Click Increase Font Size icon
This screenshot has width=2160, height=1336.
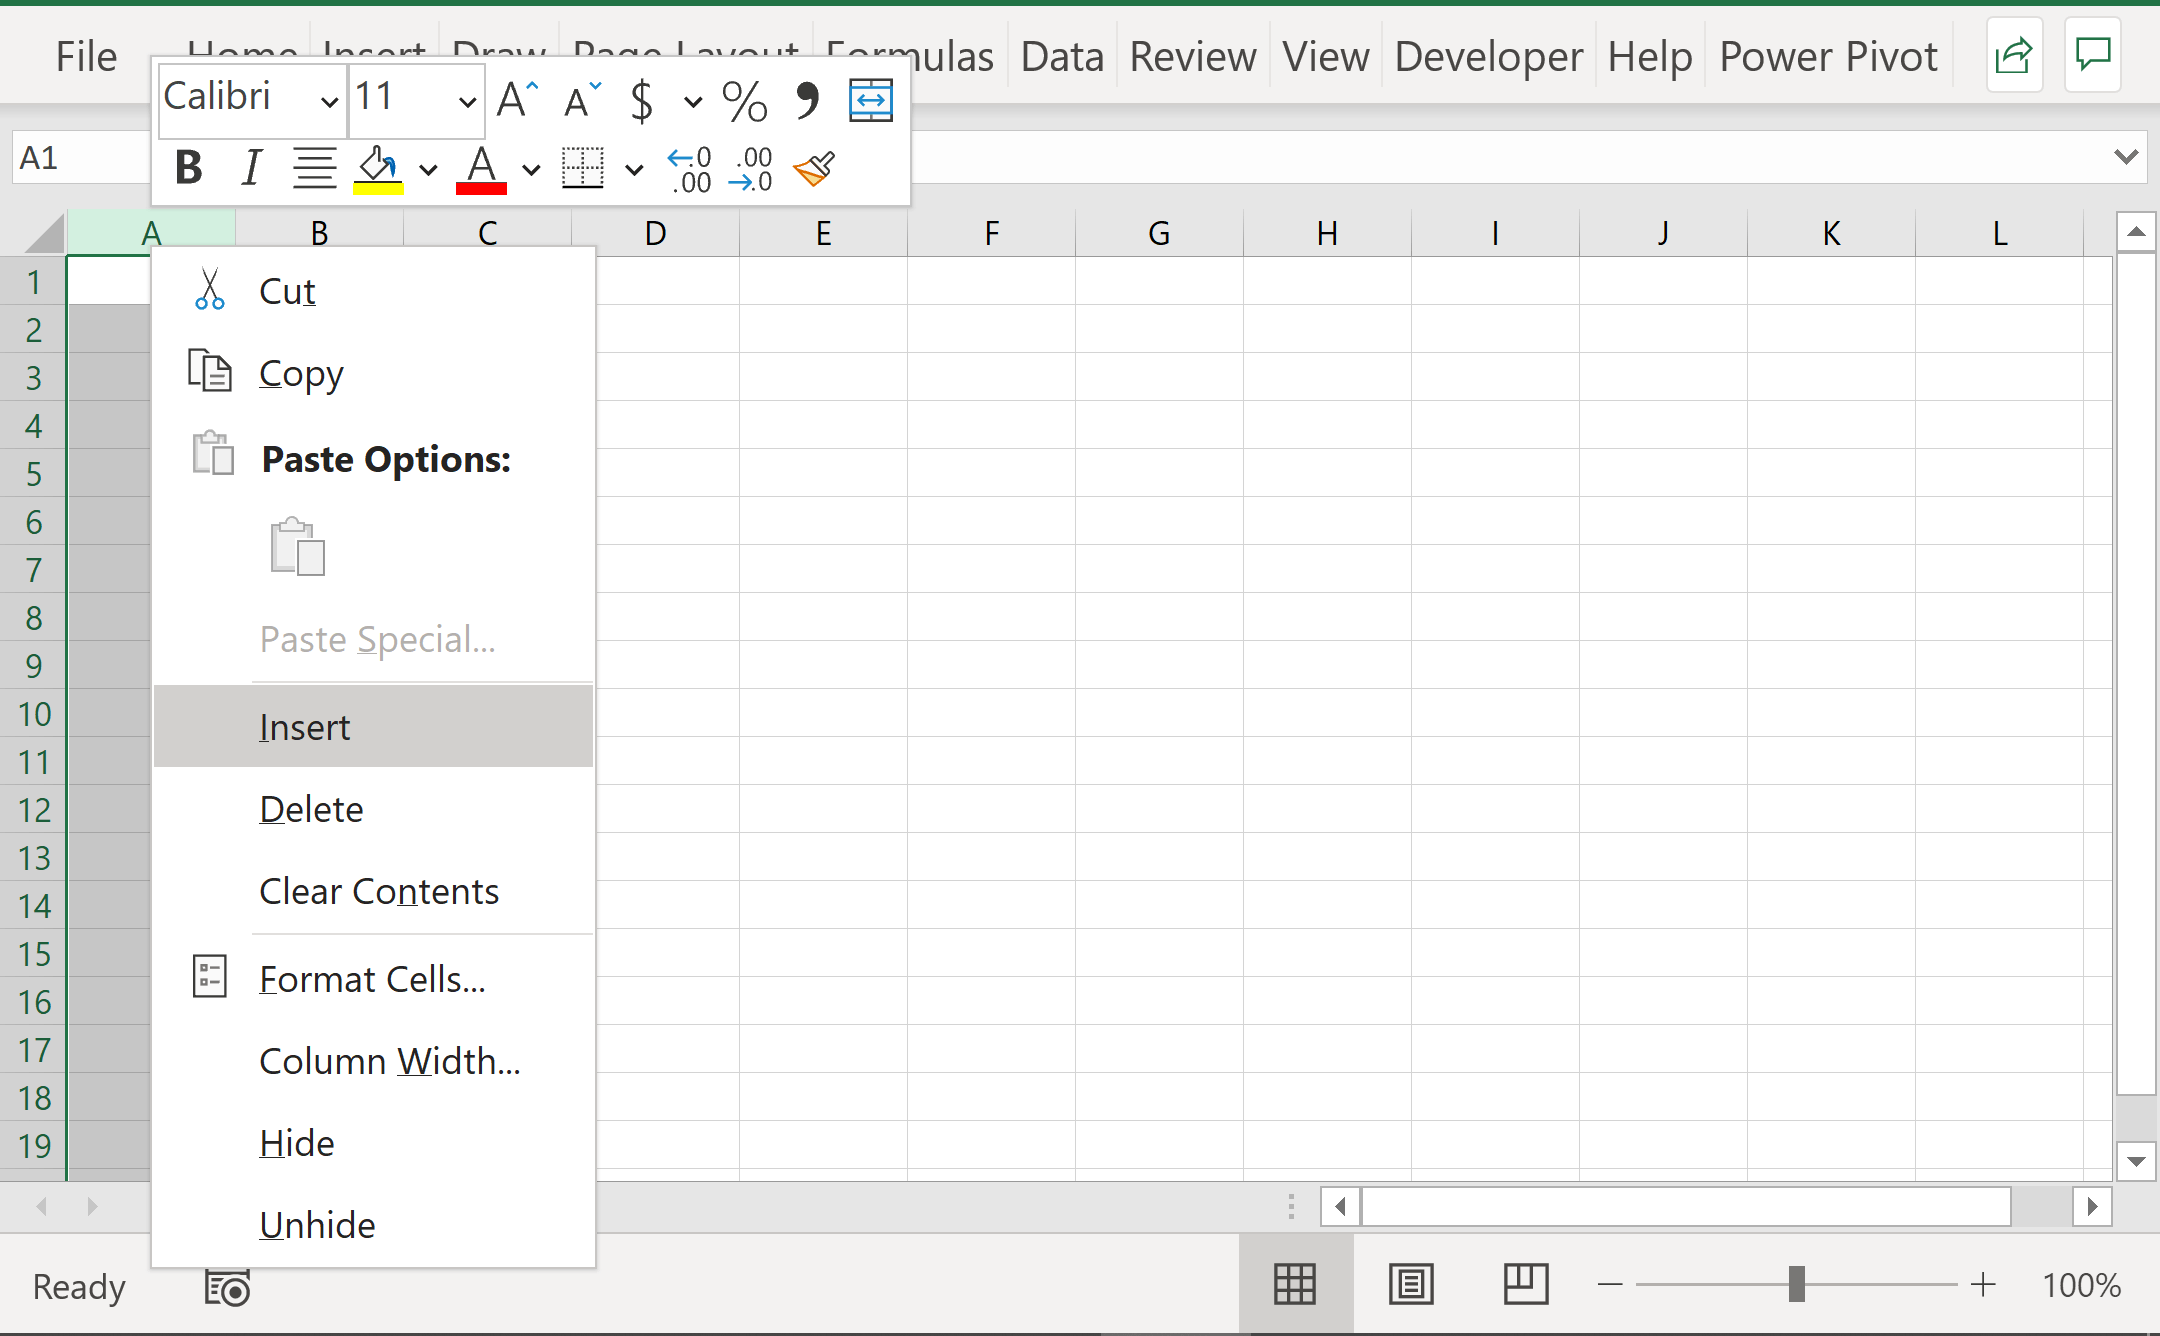pos(517,99)
